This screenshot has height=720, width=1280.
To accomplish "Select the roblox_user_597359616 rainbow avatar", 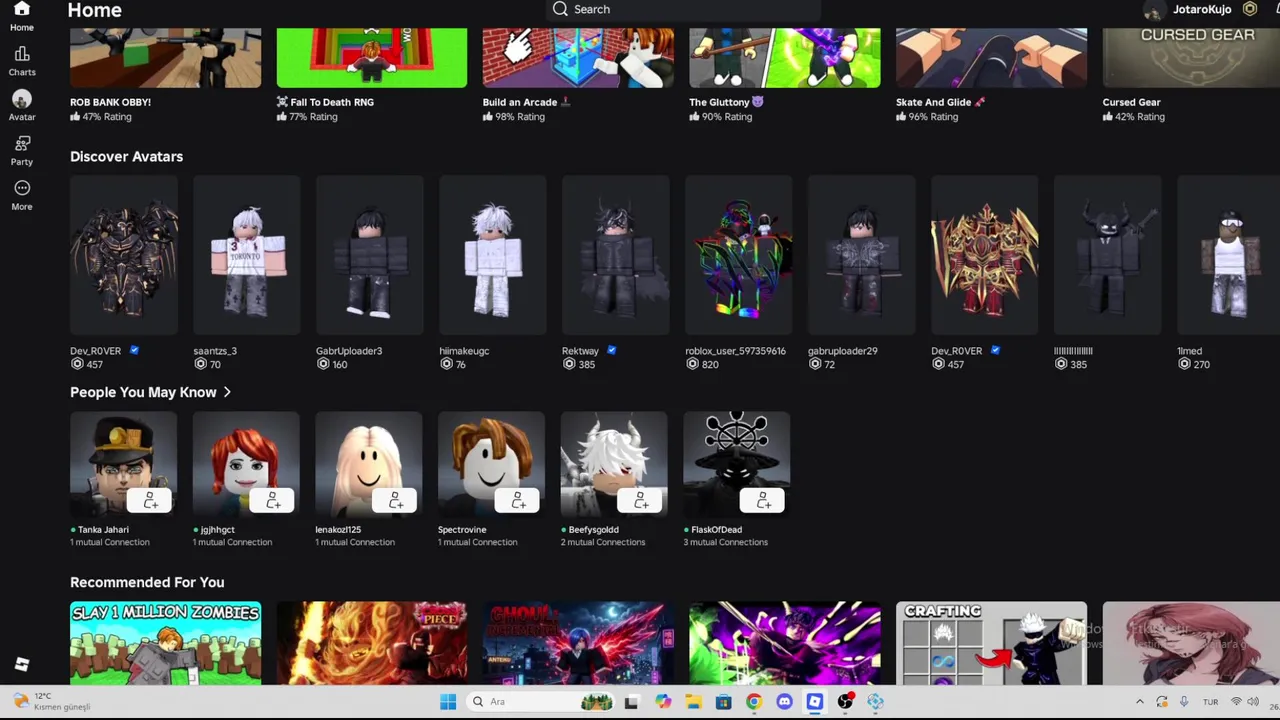I will pyautogui.click(x=739, y=256).
